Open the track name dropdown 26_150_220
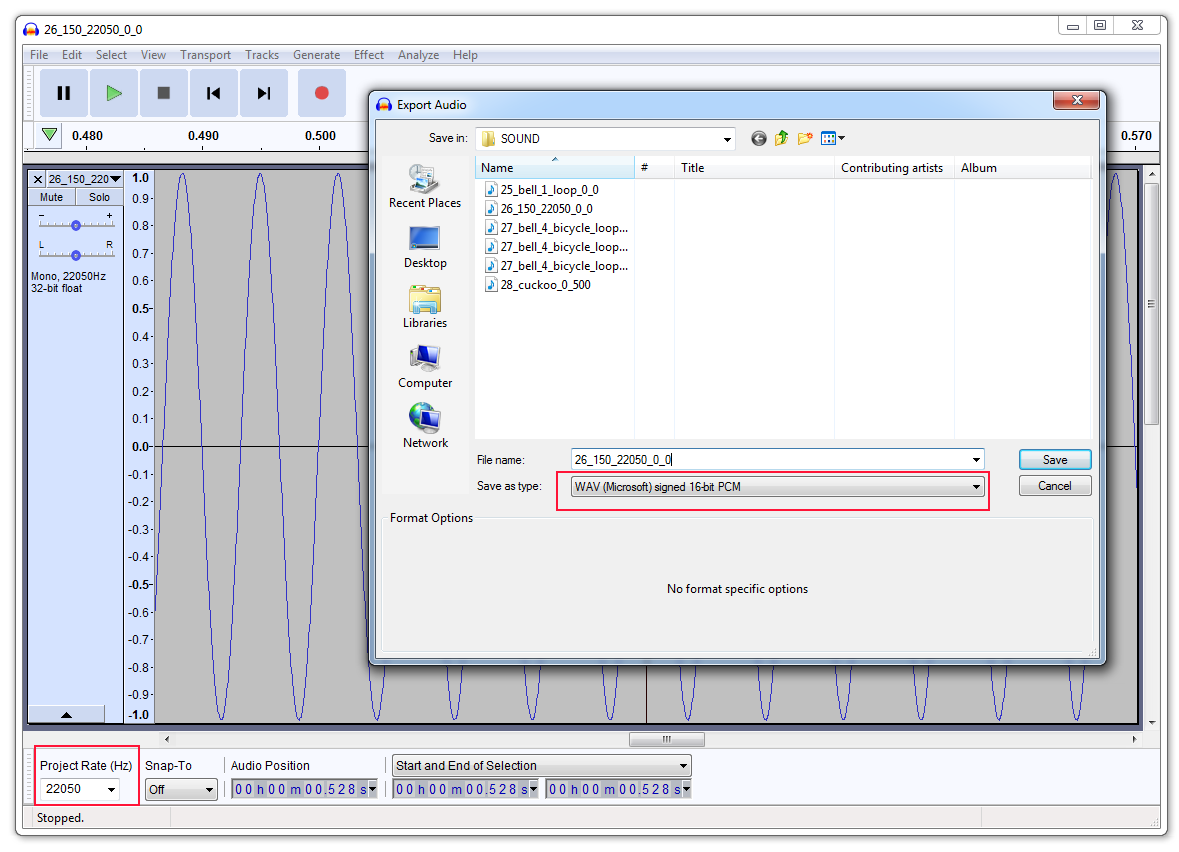The image size is (1179, 852). point(84,179)
